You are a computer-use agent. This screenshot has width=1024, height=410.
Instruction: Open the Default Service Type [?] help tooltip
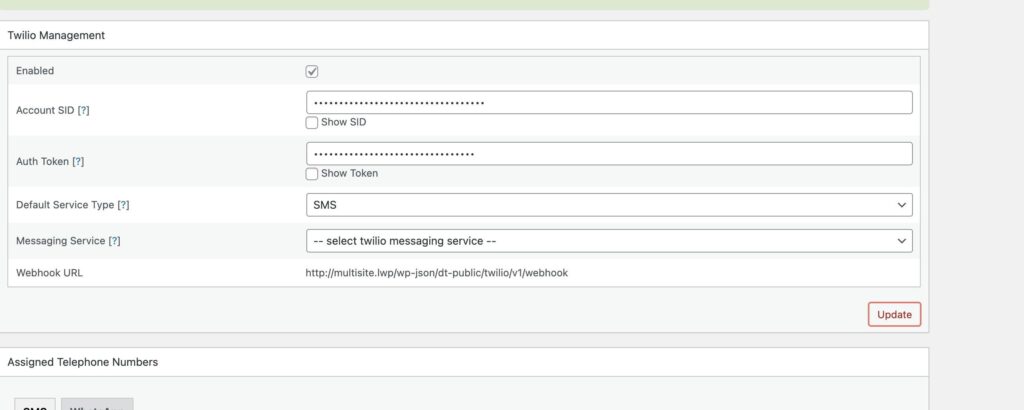pyautogui.click(x=123, y=205)
